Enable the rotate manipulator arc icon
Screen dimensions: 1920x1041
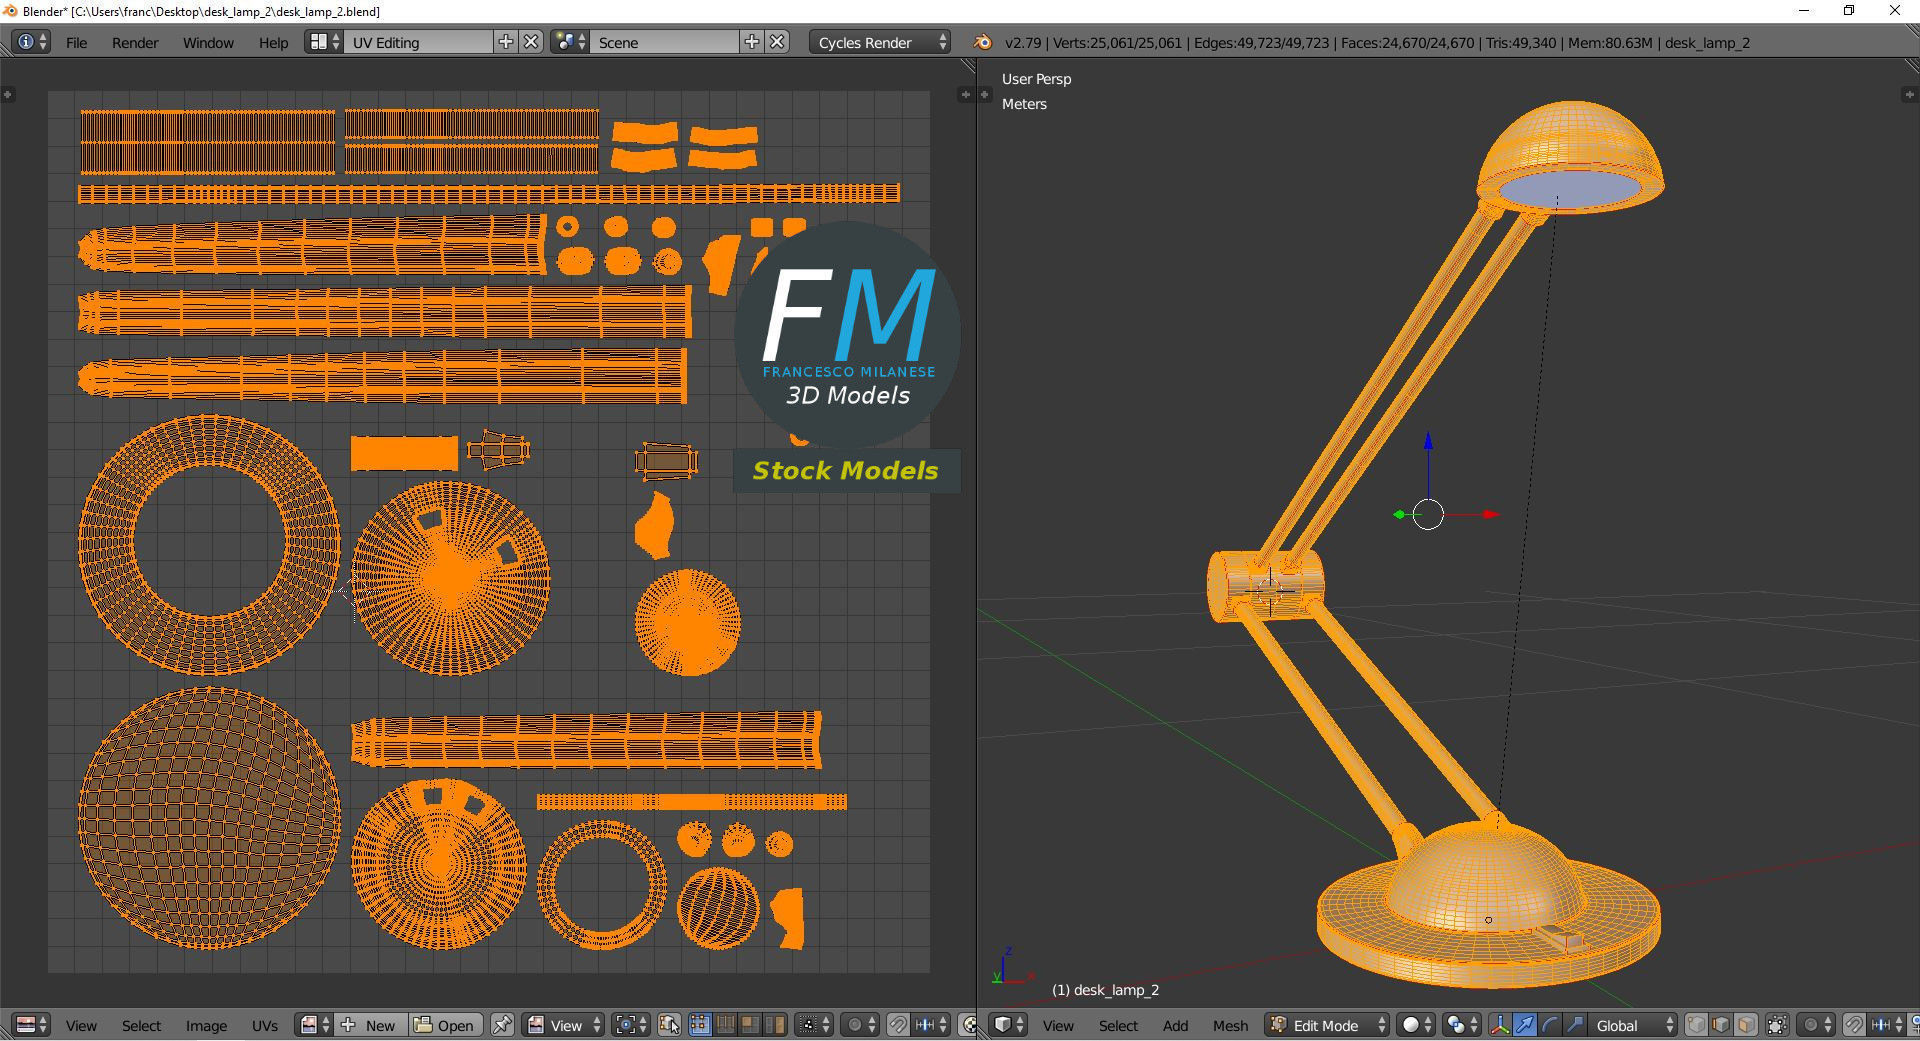tap(1550, 1025)
